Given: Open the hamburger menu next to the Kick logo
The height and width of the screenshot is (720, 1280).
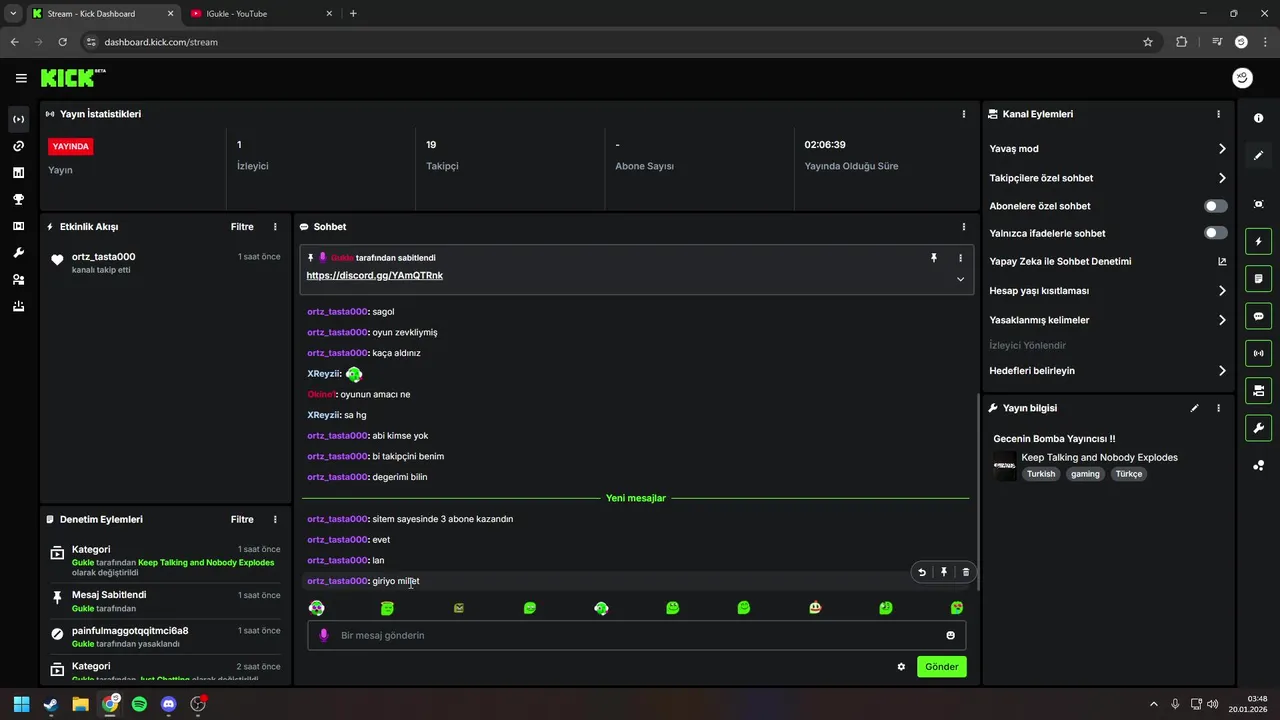Looking at the screenshot, I should pyautogui.click(x=21, y=78).
